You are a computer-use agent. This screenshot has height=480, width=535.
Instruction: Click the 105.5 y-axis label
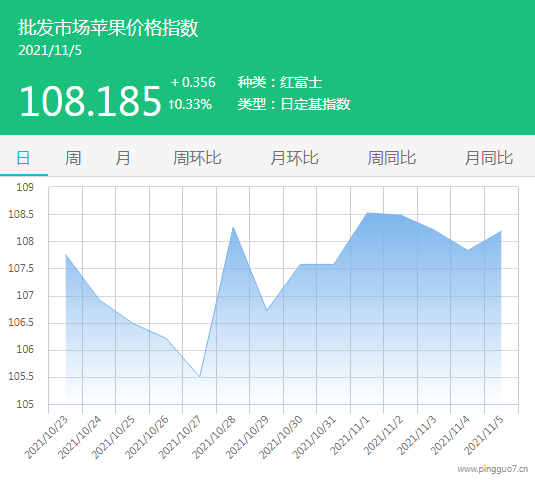(x=21, y=377)
